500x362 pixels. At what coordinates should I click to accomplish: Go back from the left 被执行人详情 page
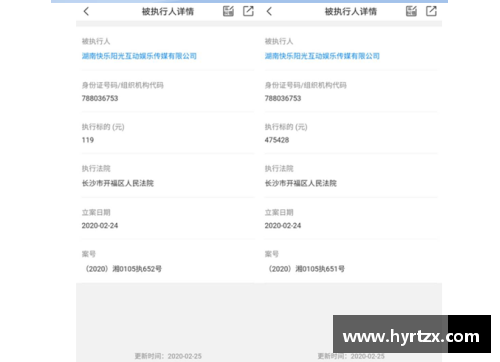coord(86,12)
